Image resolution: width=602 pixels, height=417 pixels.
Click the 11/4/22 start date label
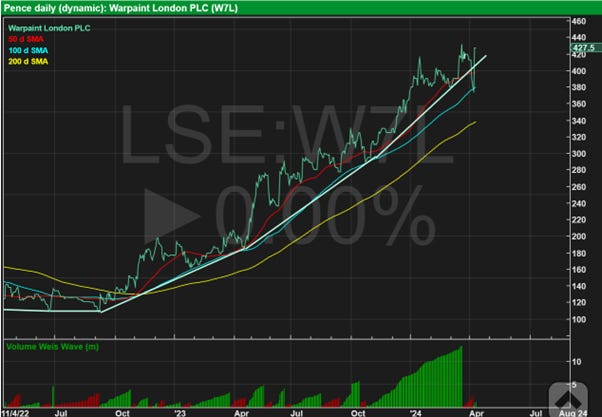pyautogui.click(x=15, y=413)
